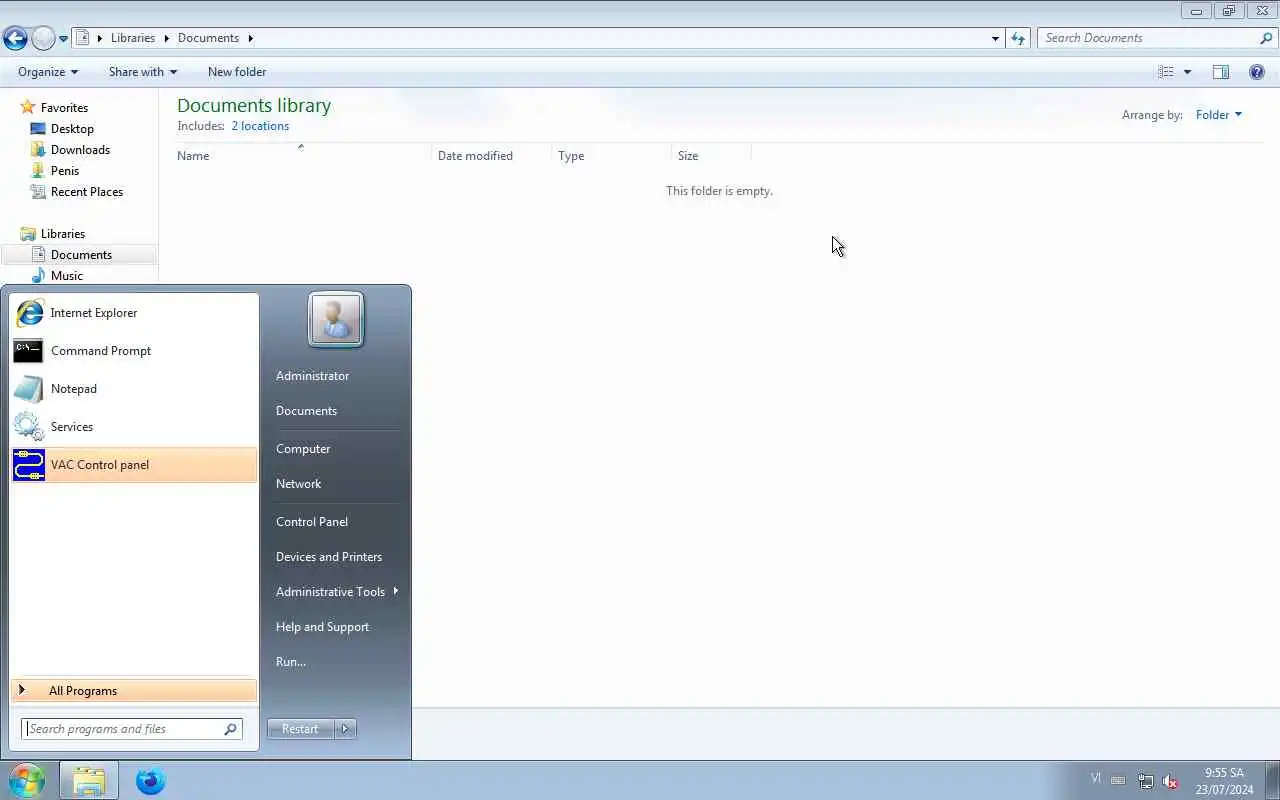Open the Thunderbird taskbar icon
1280x800 pixels.
click(x=151, y=780)
